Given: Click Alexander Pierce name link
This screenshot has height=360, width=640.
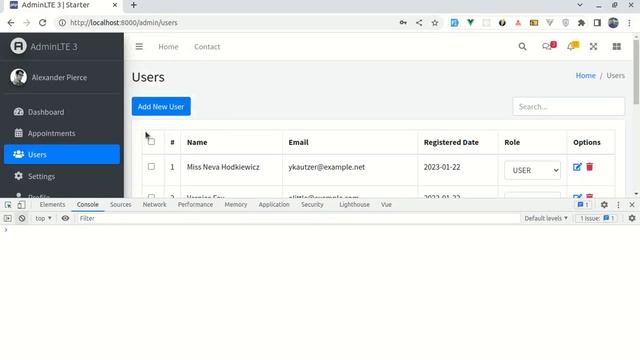Looking at the screenshot, I should [59, 77].
